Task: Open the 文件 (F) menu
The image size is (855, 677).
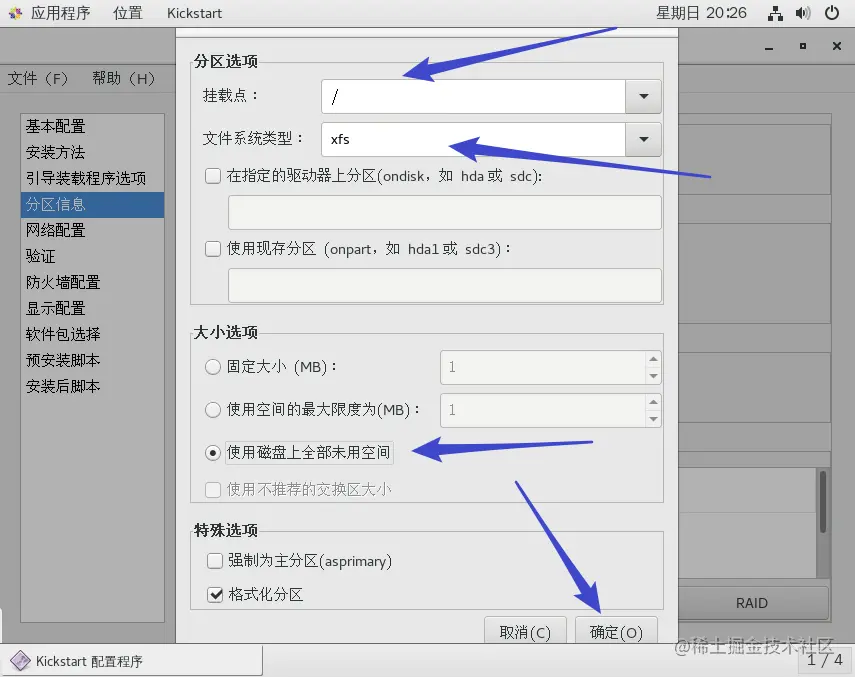Action: coord(38,78)
